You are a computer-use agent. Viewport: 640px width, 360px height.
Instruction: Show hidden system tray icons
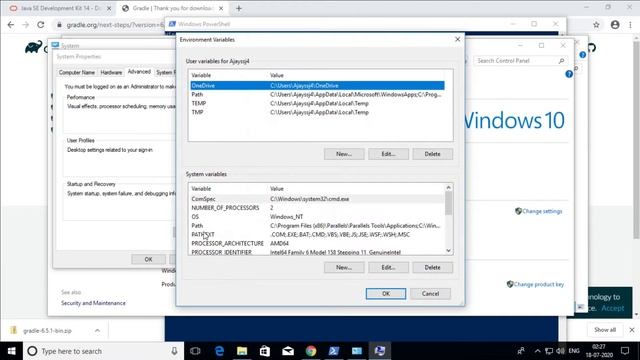538,351
